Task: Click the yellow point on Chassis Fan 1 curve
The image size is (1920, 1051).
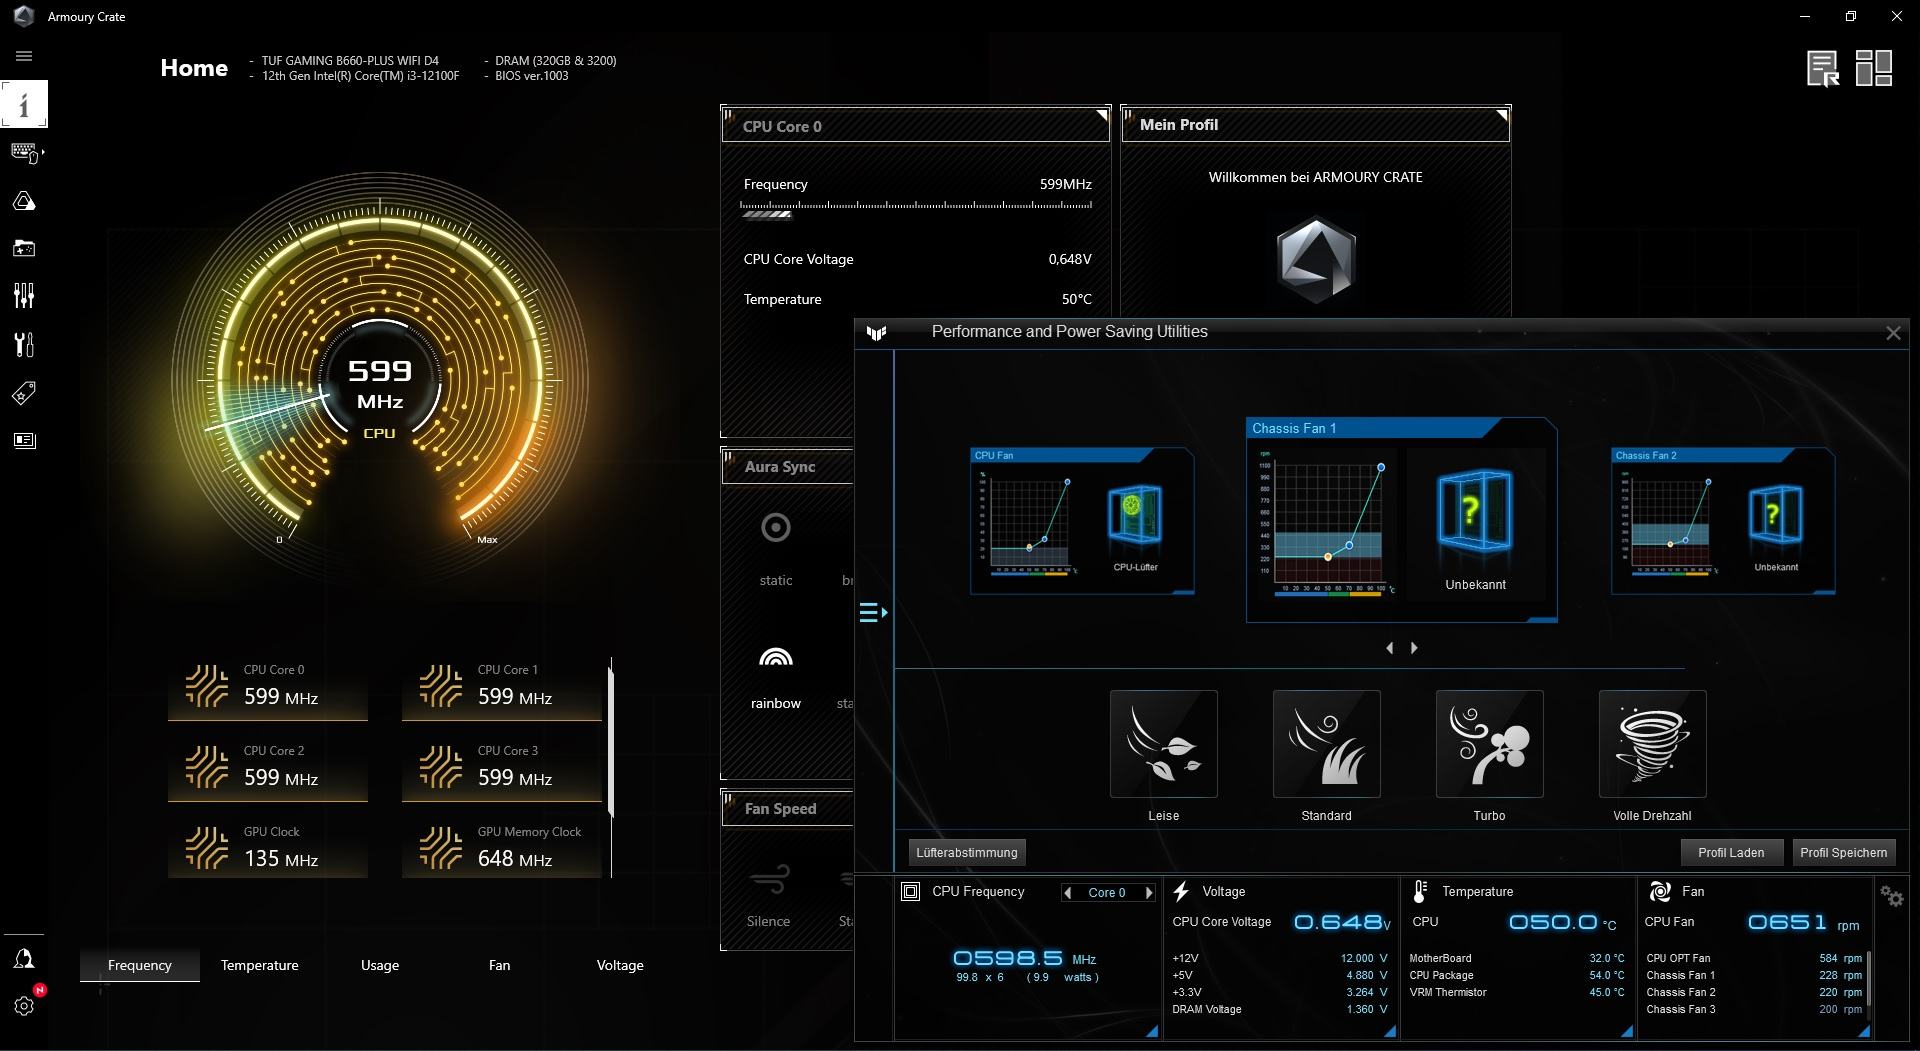Action: coord(1328,557)
